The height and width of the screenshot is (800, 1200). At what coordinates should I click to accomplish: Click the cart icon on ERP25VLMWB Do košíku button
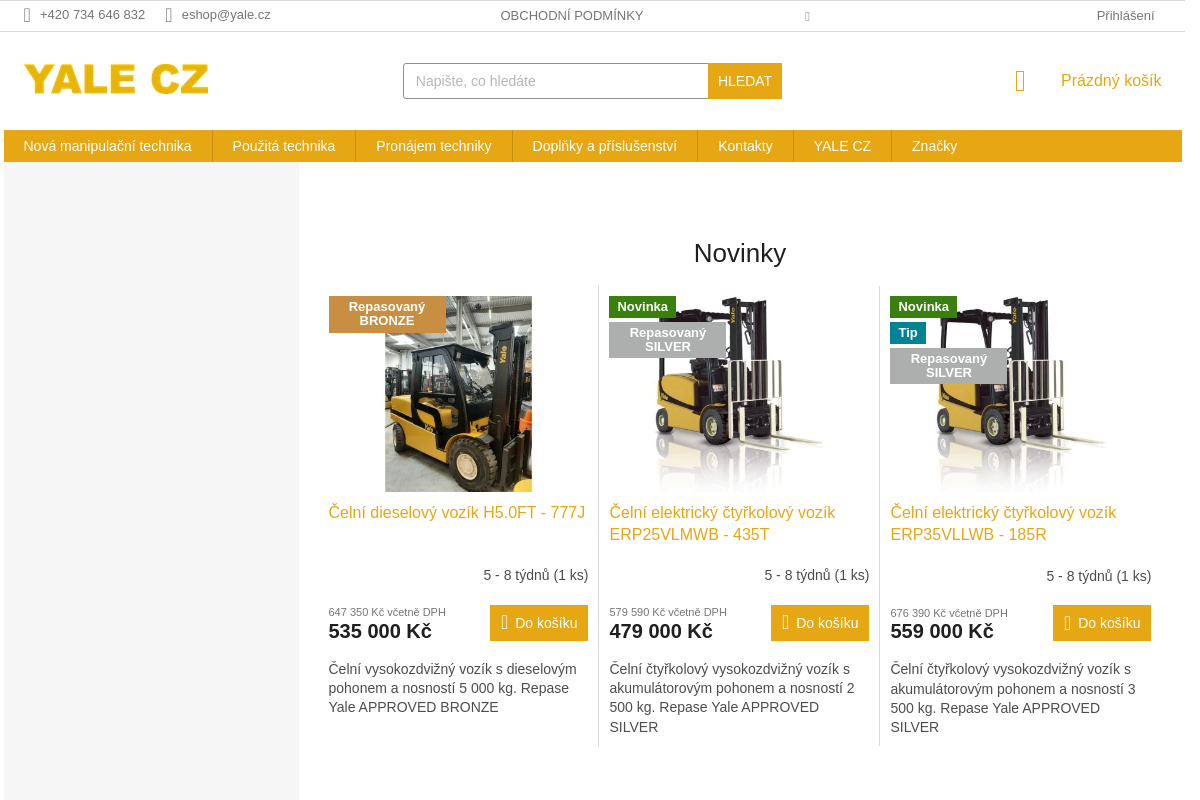pos(785,622)
